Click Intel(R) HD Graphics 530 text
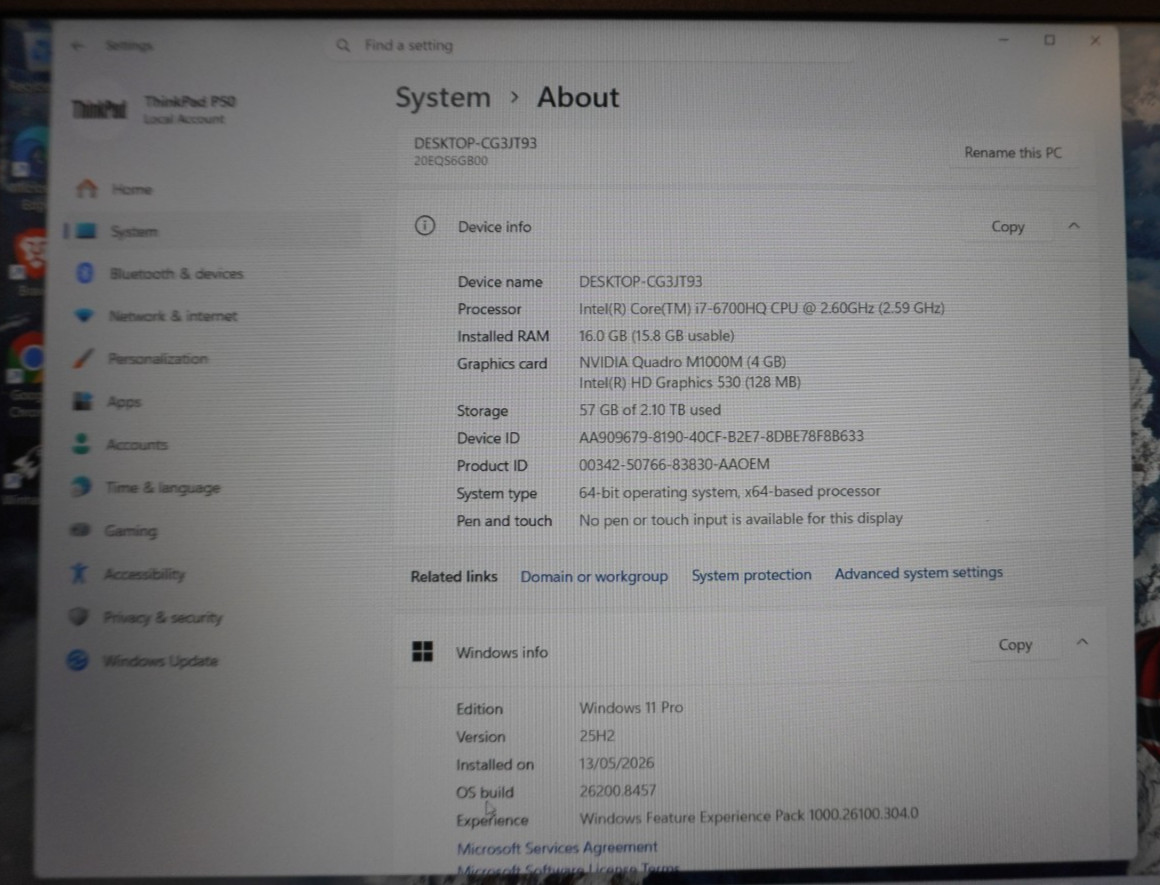 (689, 383)
